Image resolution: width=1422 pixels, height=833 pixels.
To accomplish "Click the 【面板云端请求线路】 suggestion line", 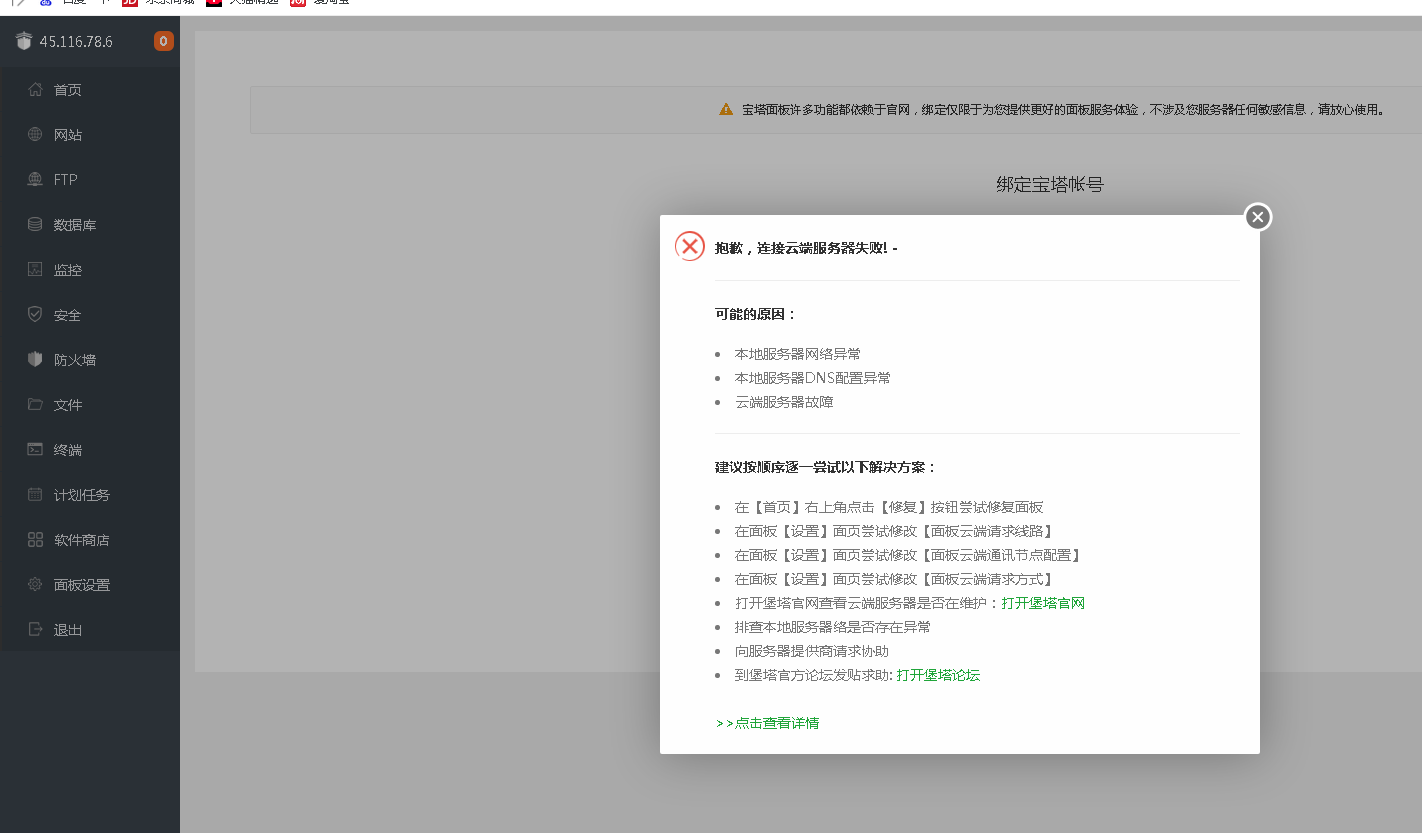I will click(894, 531).
